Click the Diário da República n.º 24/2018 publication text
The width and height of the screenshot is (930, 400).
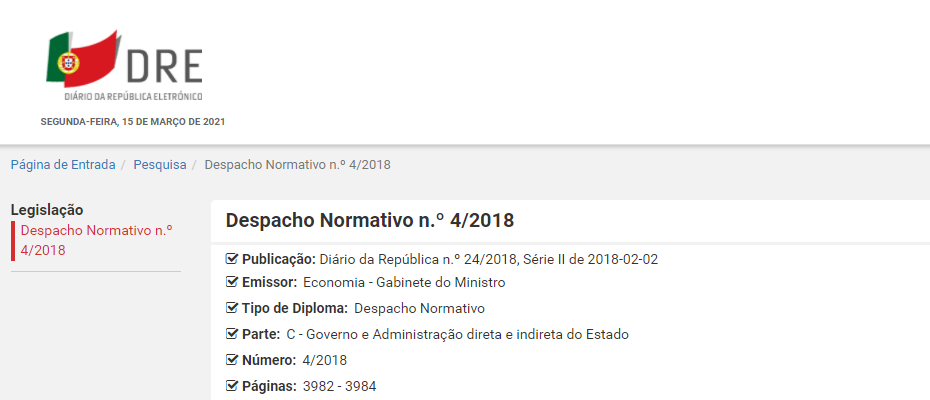[x=488, y=259]
